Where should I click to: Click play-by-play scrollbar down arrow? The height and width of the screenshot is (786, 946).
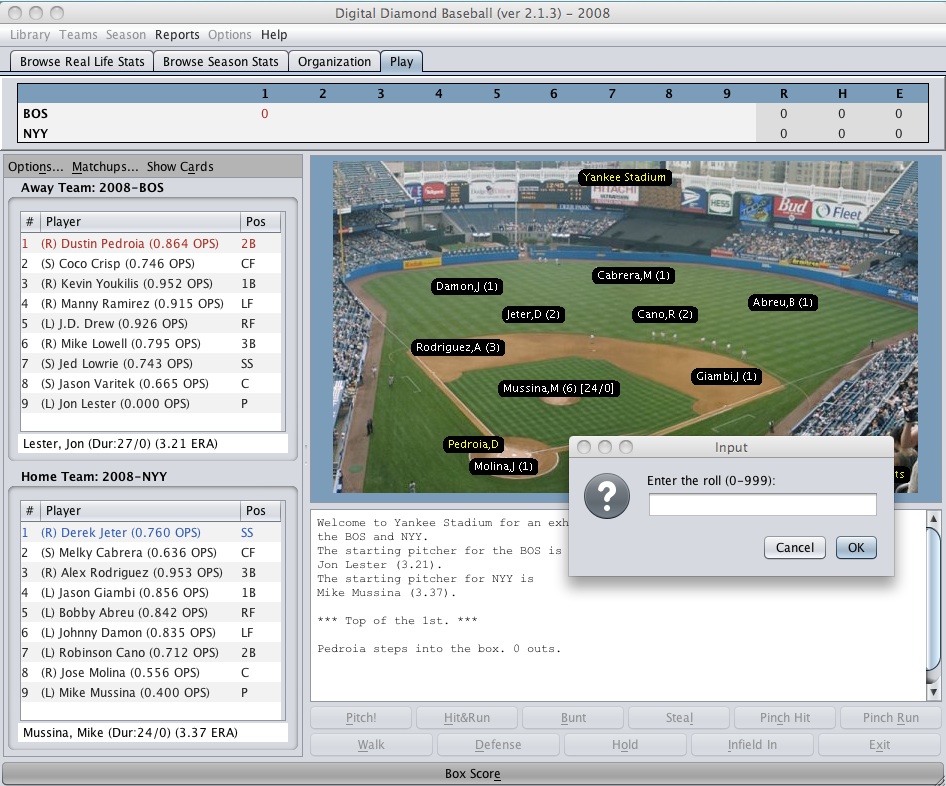[933, 692]
